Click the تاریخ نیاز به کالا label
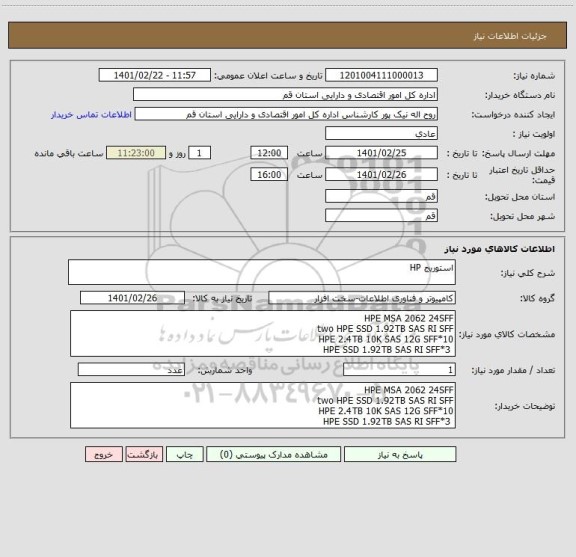This screenshot has width=576, height=557. pos(222,298)
